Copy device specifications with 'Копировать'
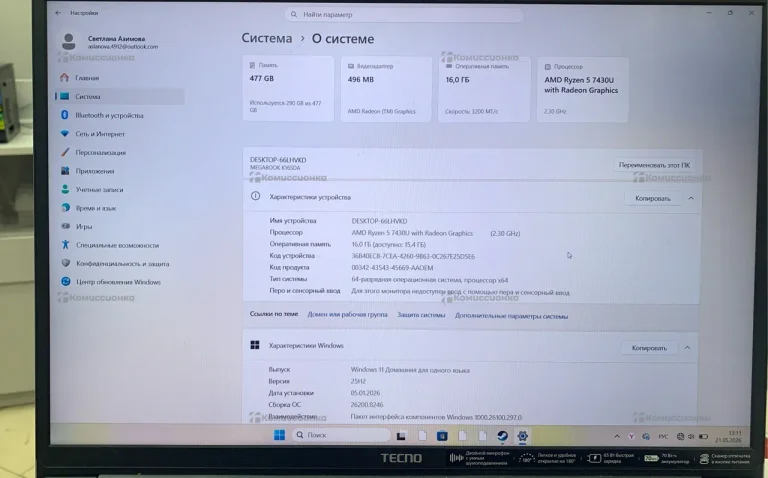Viewport: 768px width, 478px height. [x=652, y=198]
